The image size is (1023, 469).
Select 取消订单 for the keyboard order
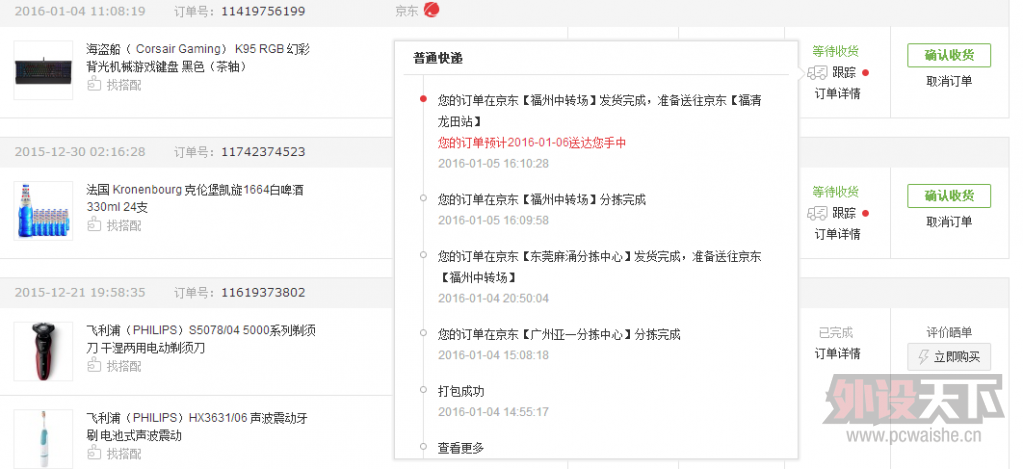948,82
